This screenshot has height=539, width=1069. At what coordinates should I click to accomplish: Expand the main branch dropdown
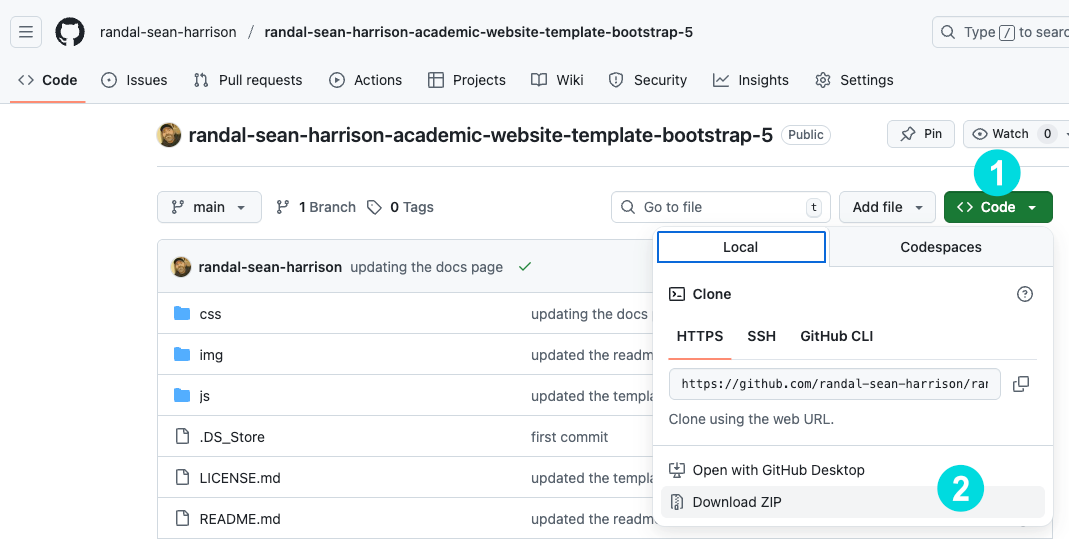point(209,207)
